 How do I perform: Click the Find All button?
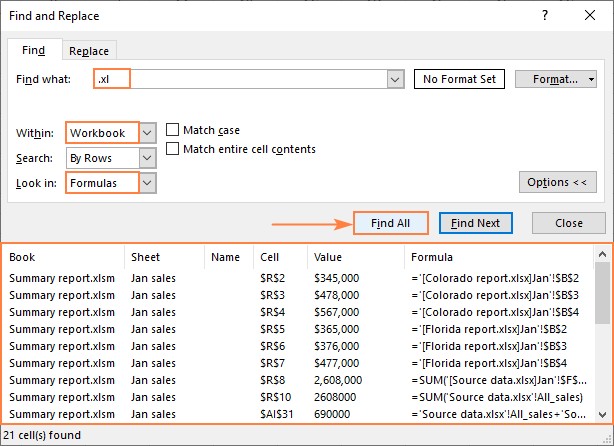[390, 223]
